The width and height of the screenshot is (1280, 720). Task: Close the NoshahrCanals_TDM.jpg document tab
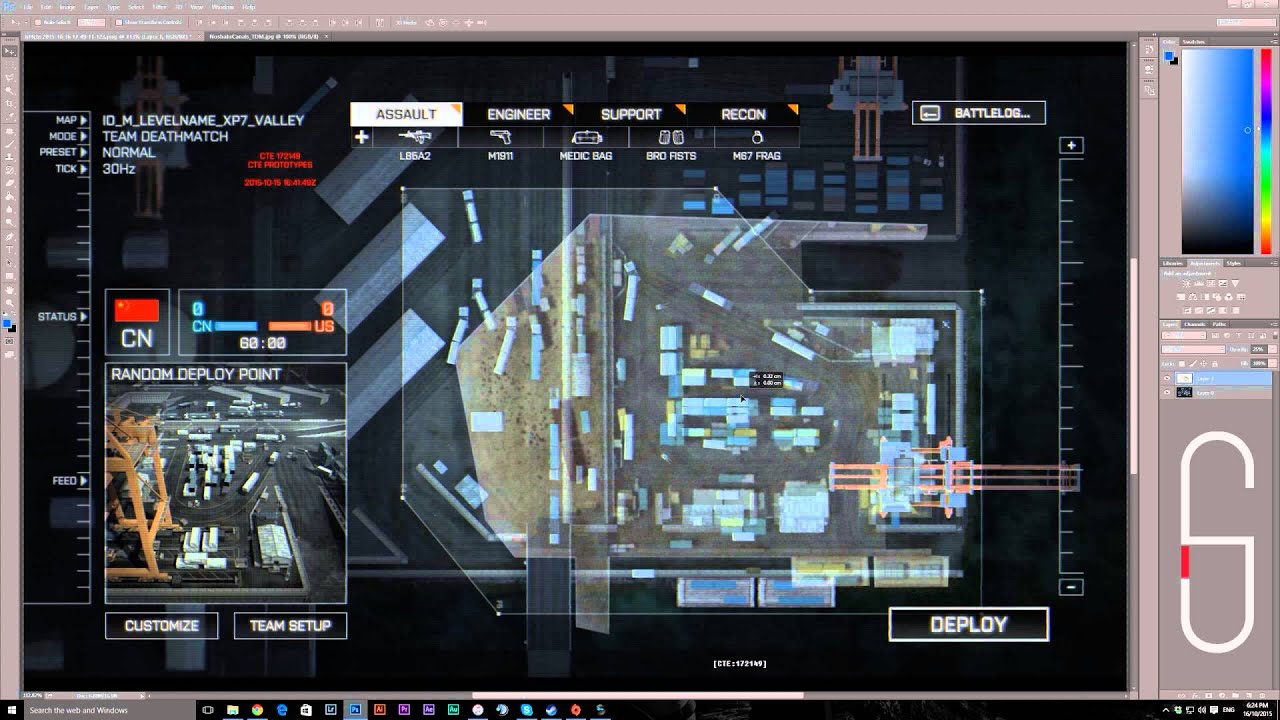point(327,37)
